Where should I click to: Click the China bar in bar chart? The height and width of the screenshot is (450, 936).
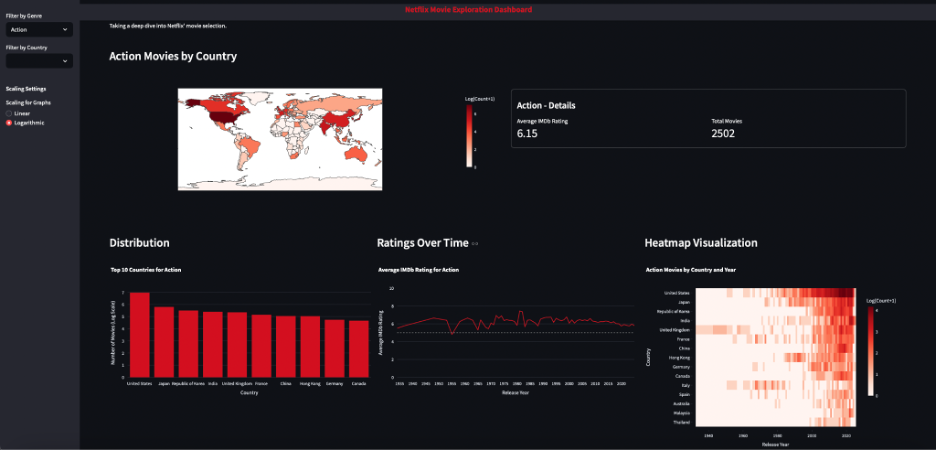click(x=286, y=346)
